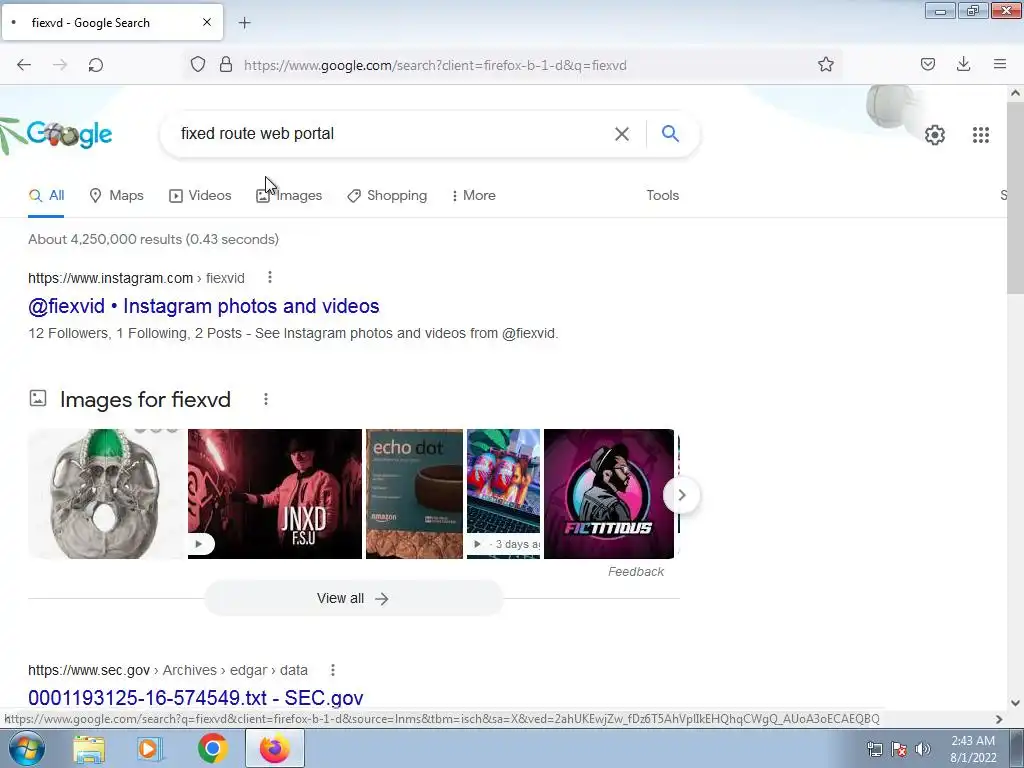1024x768 pixels.
Task: Focus the Google search input field
Action: pyautogui.click(x=392, y=134)
